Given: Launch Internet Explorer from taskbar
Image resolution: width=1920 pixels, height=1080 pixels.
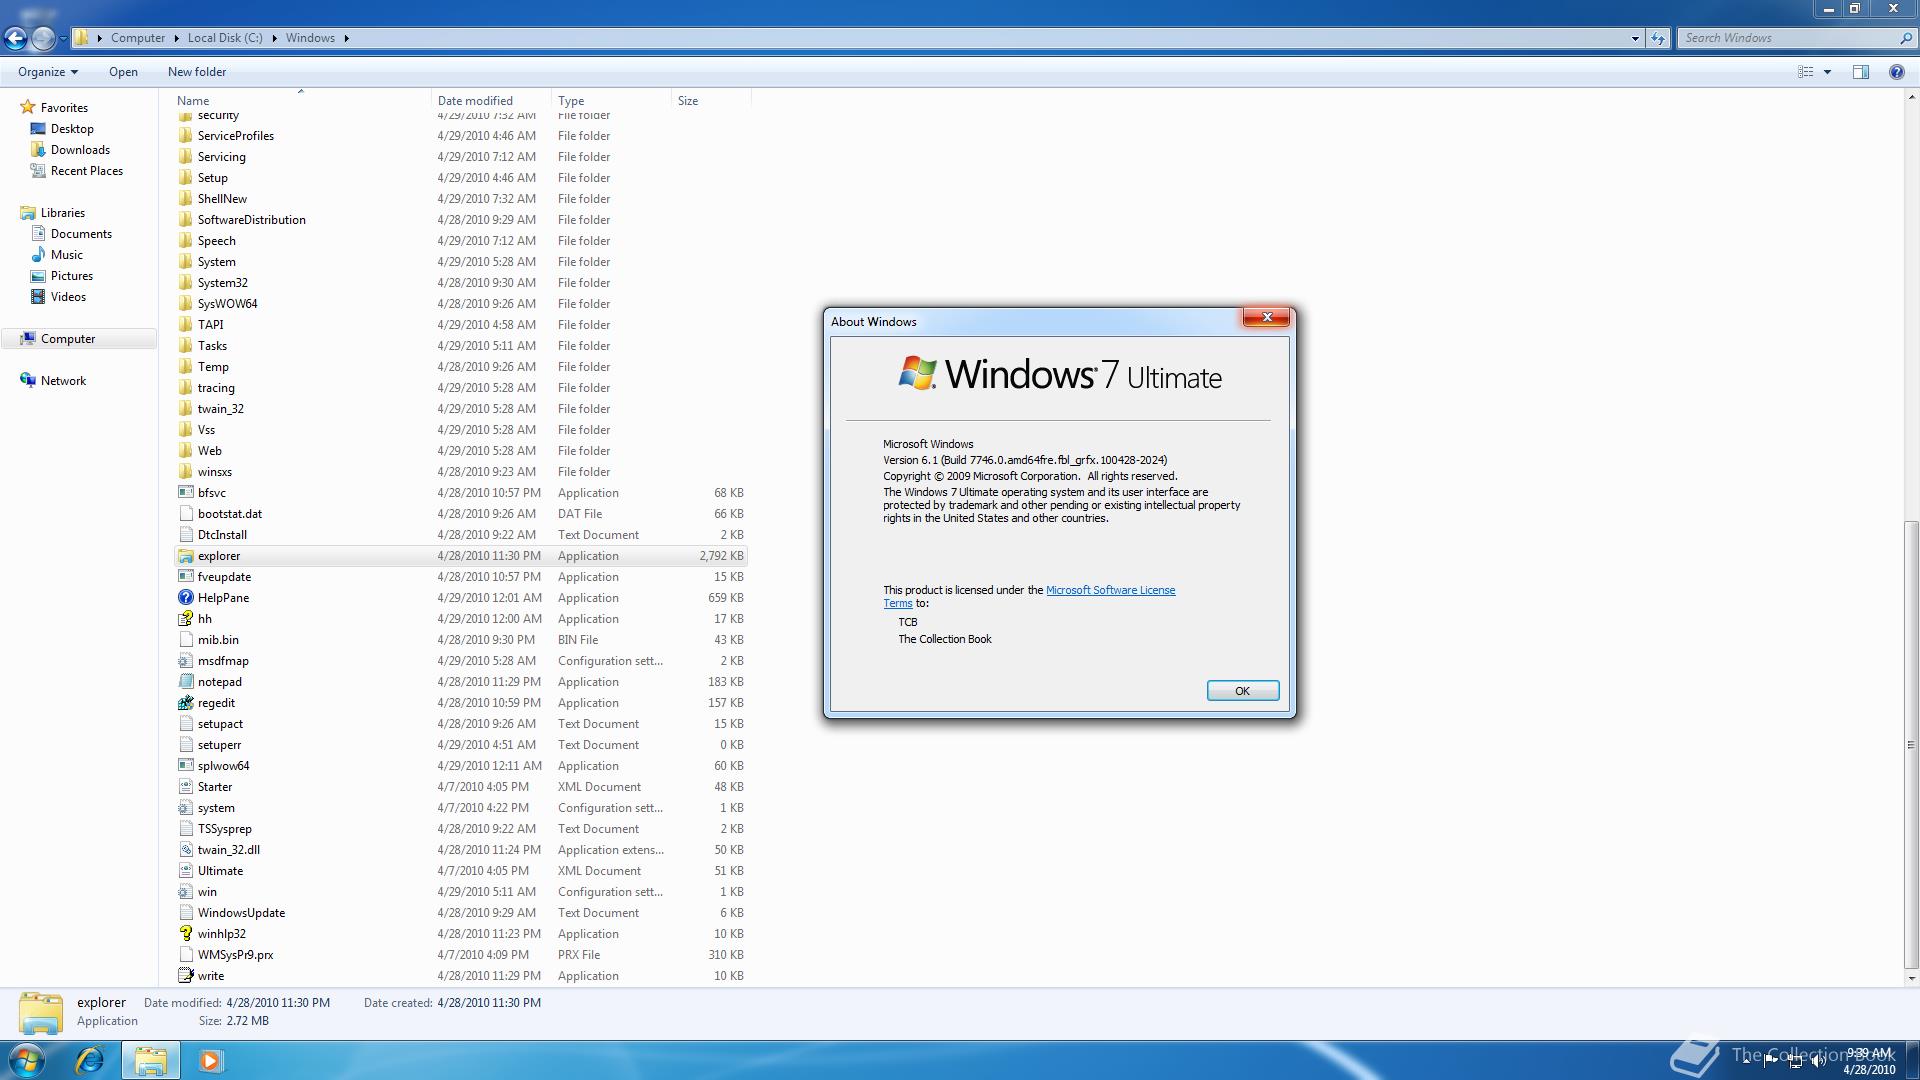Looking at the screenshot, I should (x=90, y=1060).
